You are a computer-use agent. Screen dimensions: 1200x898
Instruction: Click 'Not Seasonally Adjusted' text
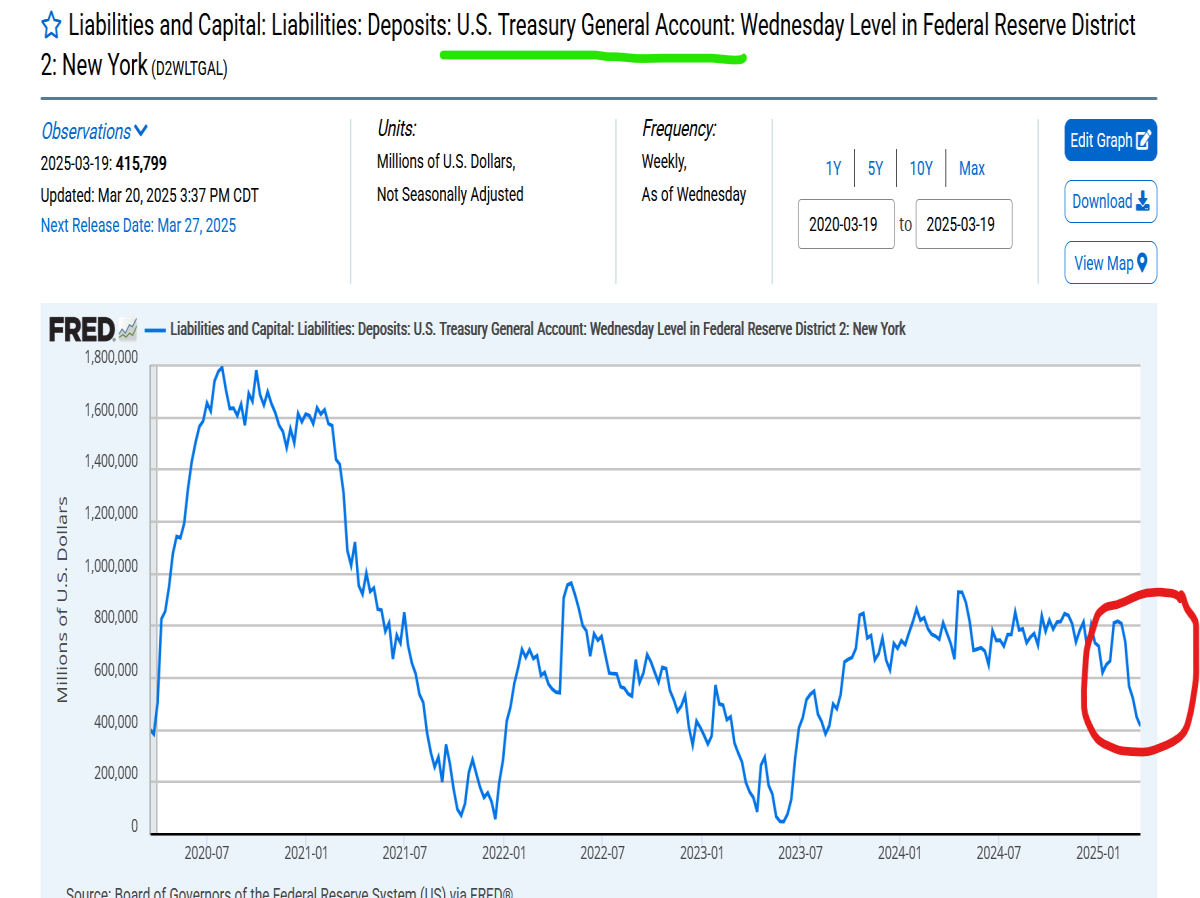(x=450, y=194)
